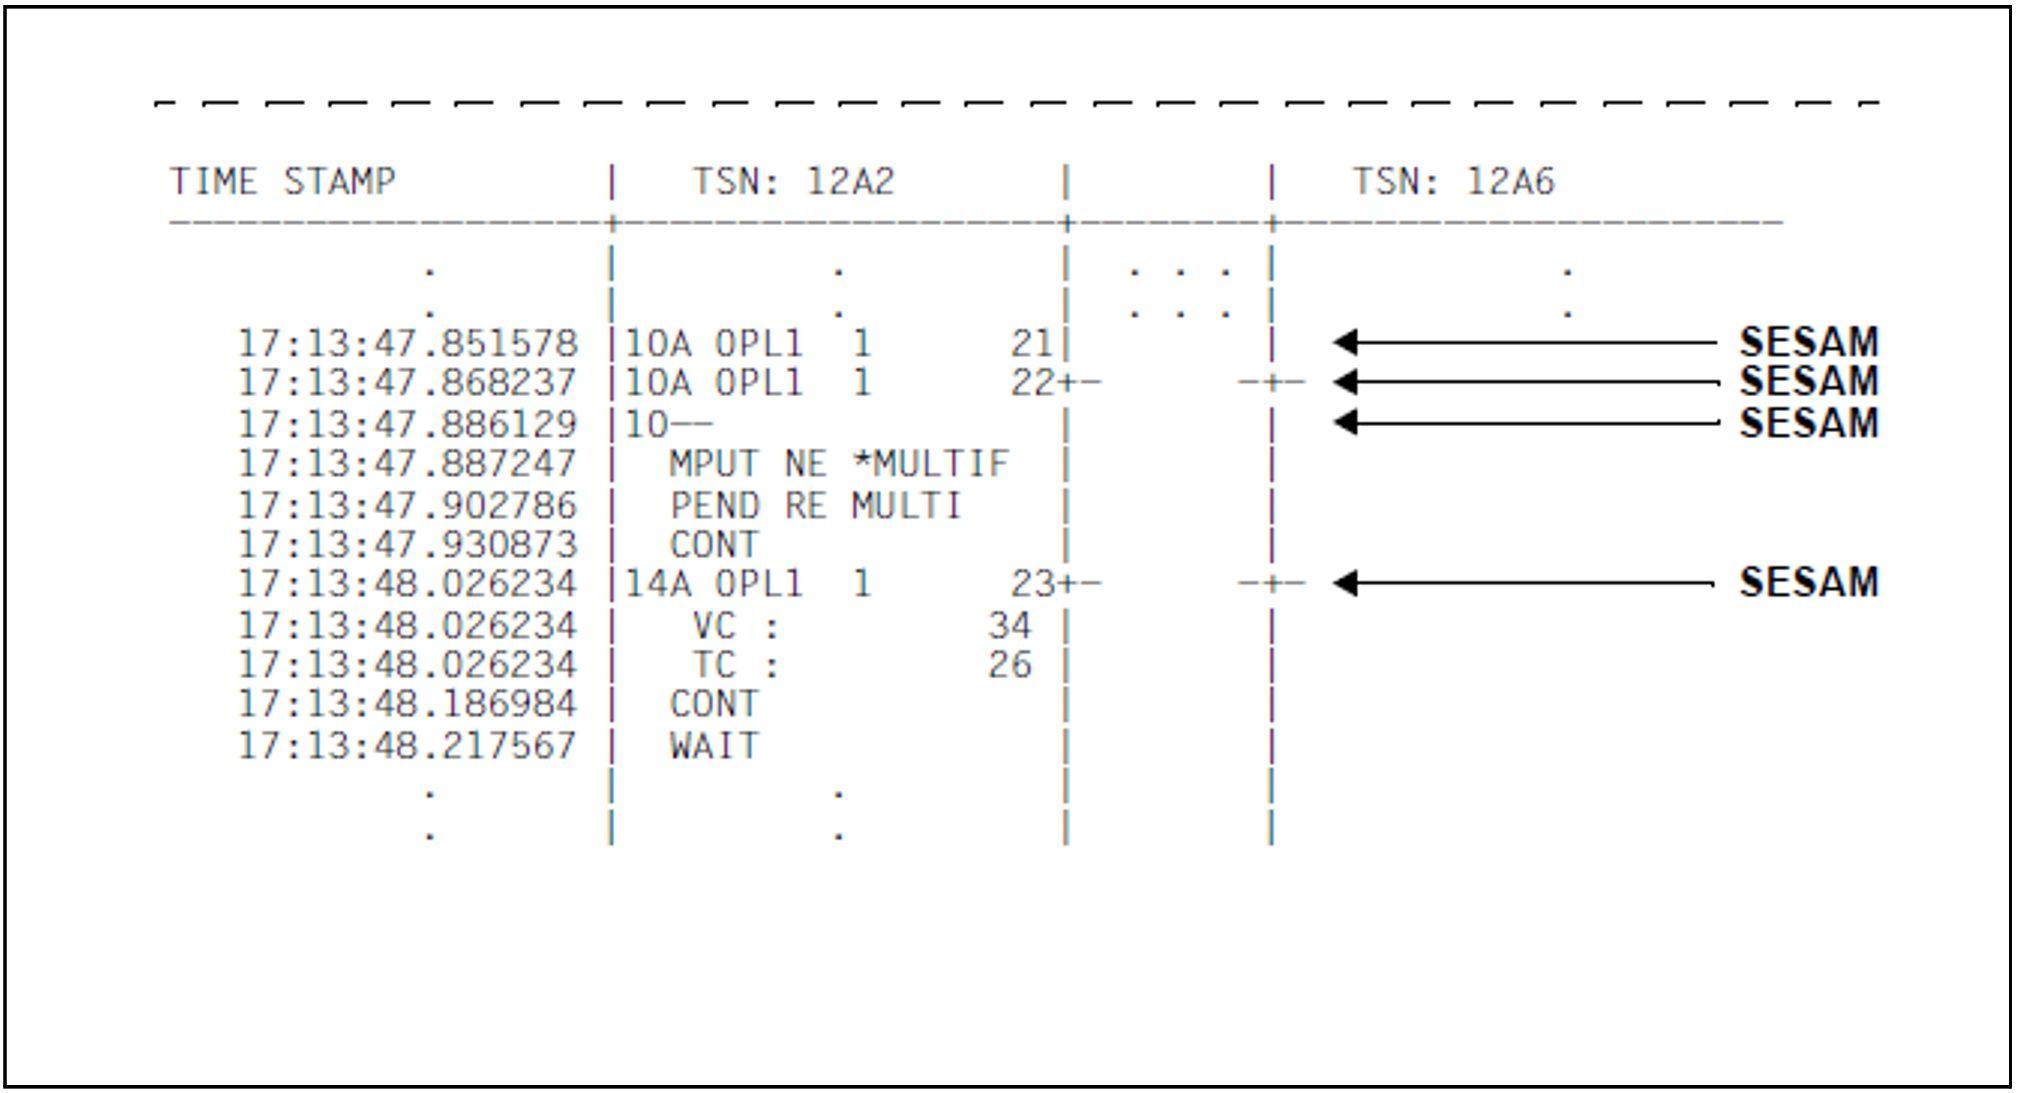Click the TSN: 12A2 column header
Viewport: 2019px width, 1093px height.
[x=793, y=182]
